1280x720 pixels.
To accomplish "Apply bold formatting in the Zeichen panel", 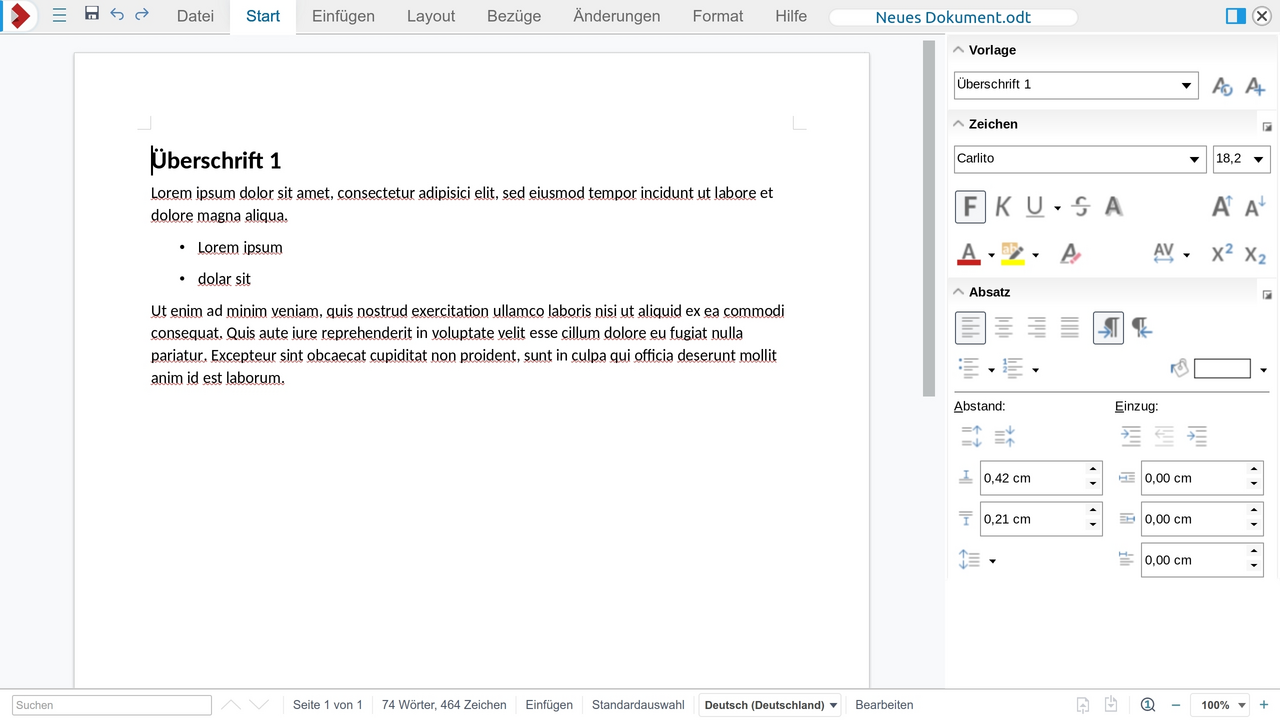I will [x=969, y=206].
